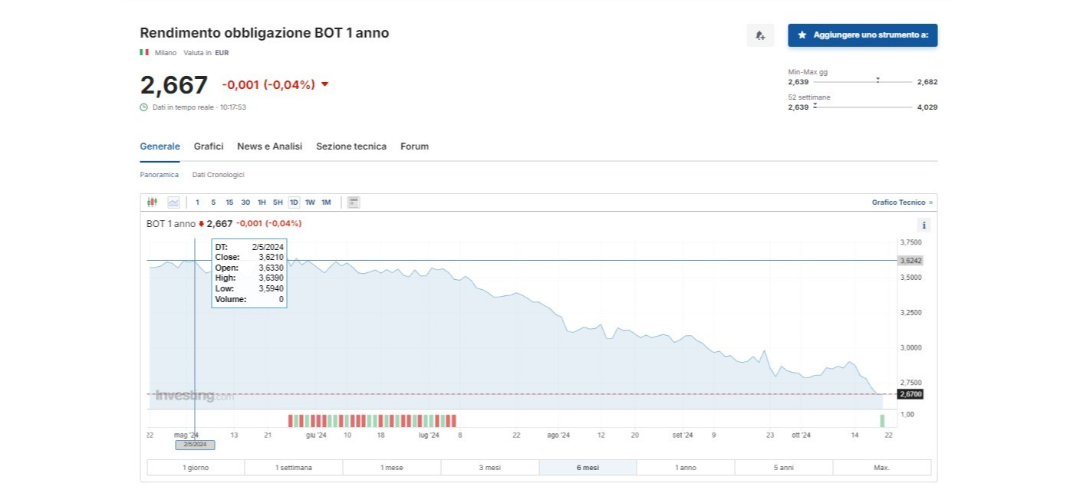Open the Aggiungere uno strumento dropdown
The width and height of the screenshot is (1080, 500).
point(862,35)
